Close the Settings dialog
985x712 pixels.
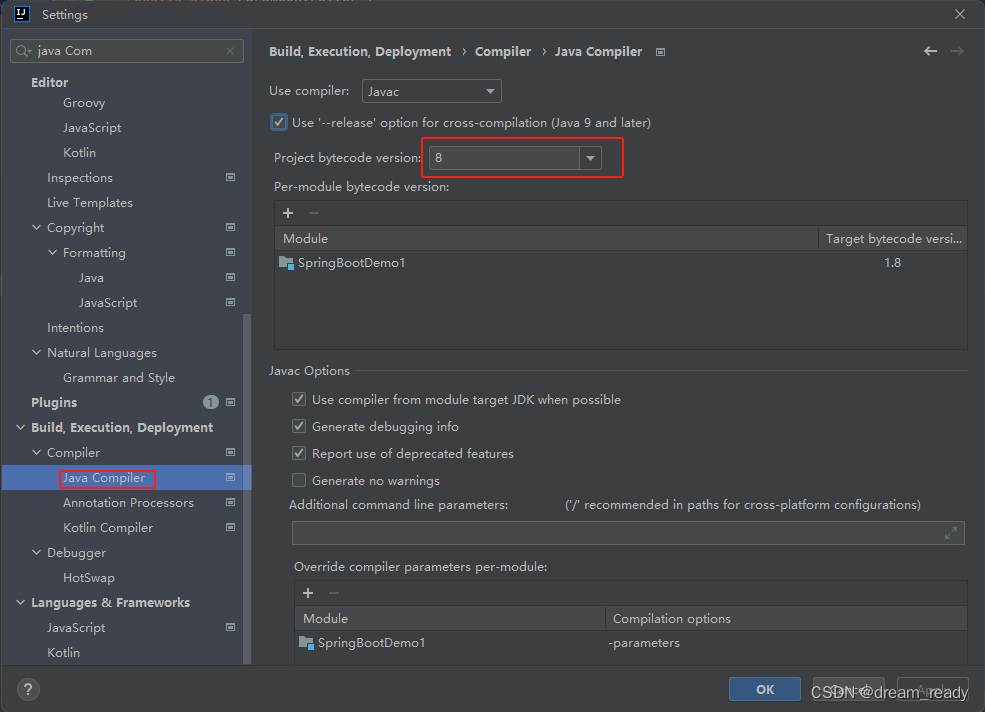[x=960, y=14]
